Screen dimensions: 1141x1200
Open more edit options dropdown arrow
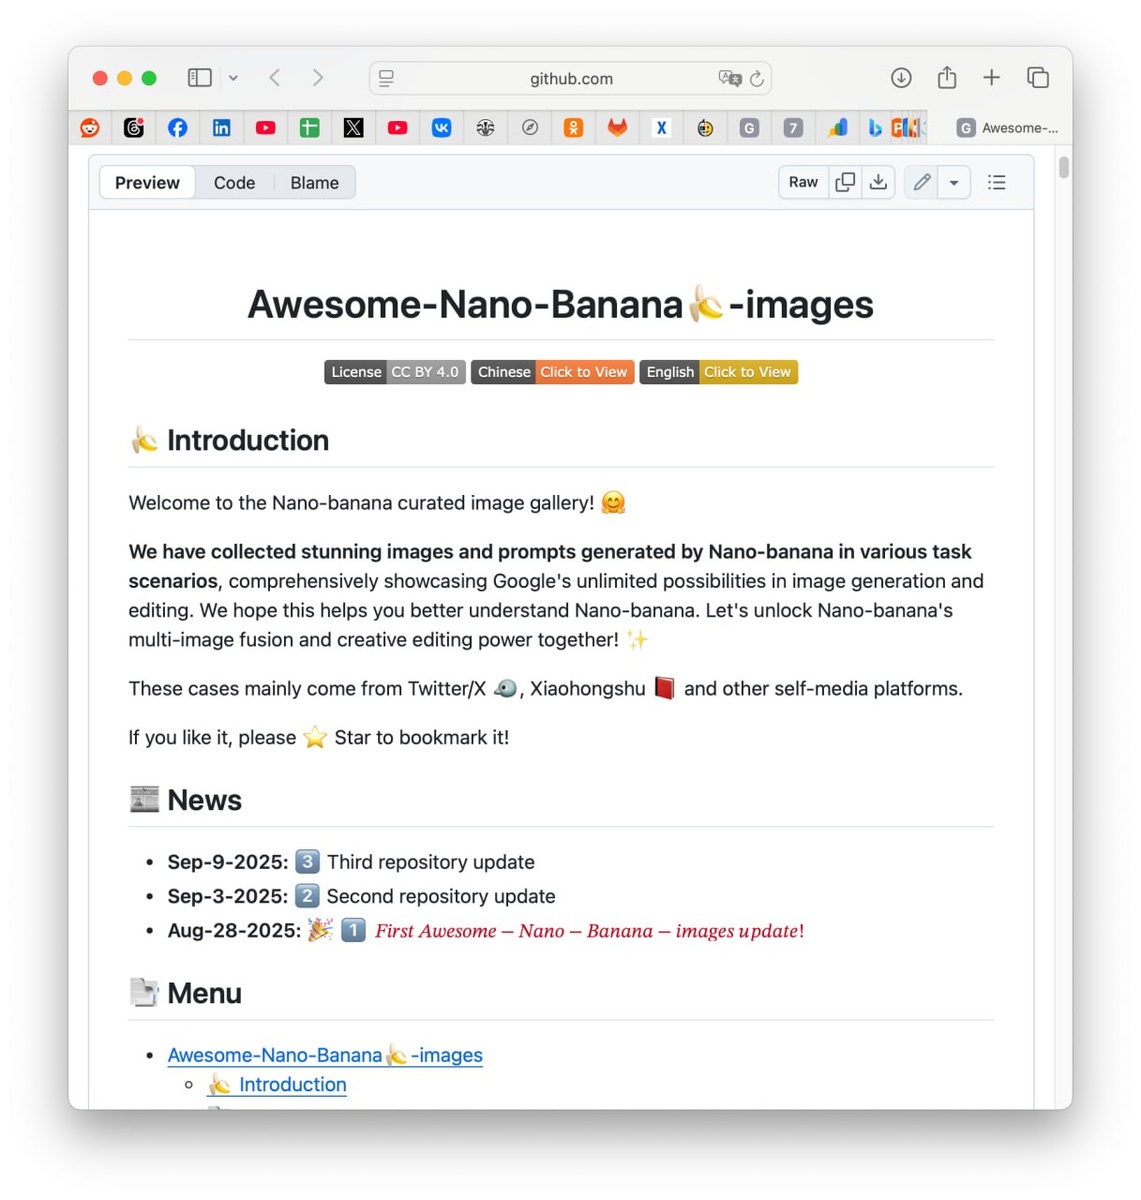(954, 183)
